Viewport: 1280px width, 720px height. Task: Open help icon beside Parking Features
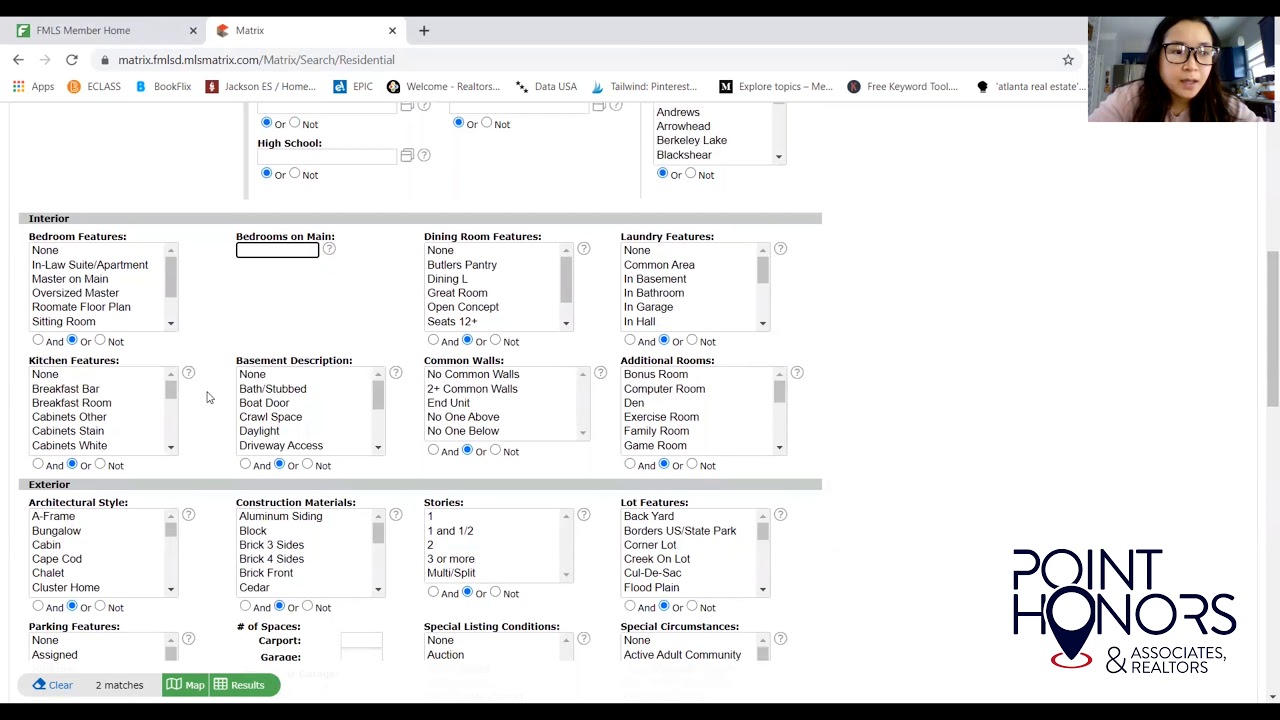coord(188,639)
